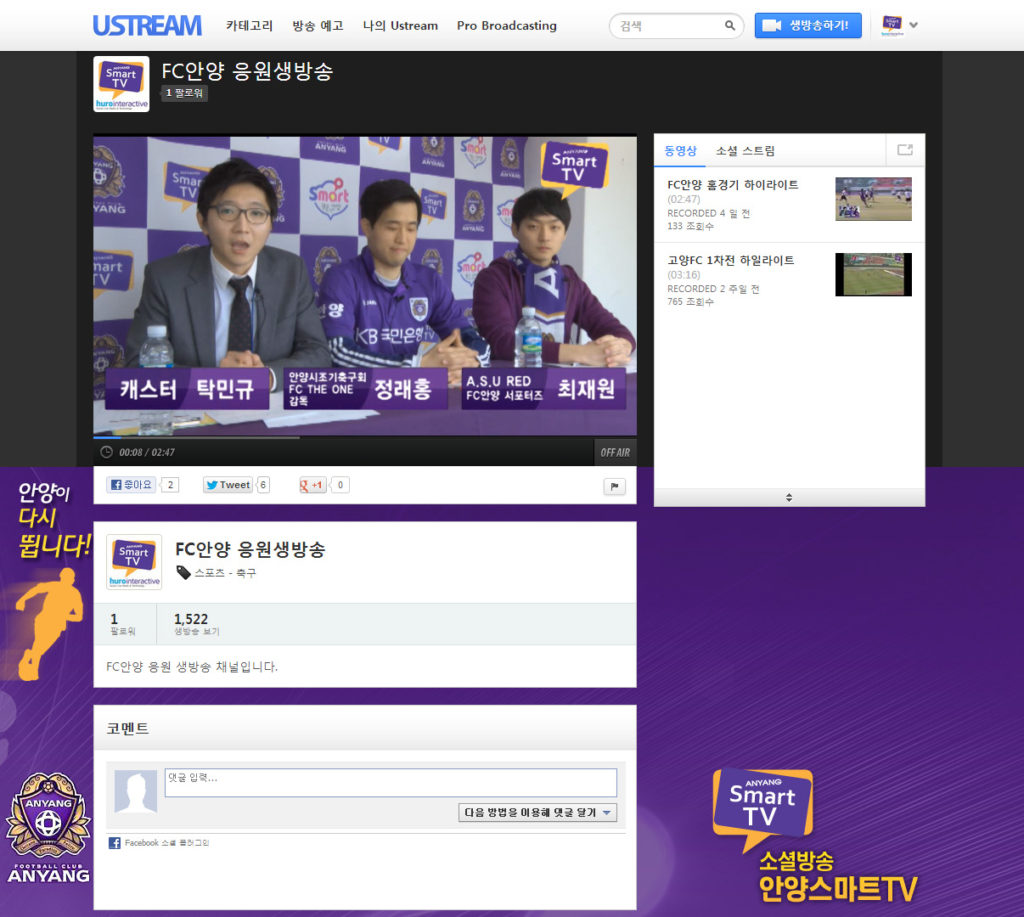Click the channel Smart TV logo in header
Screen dimensions: 1024x917
coord(121,84)
